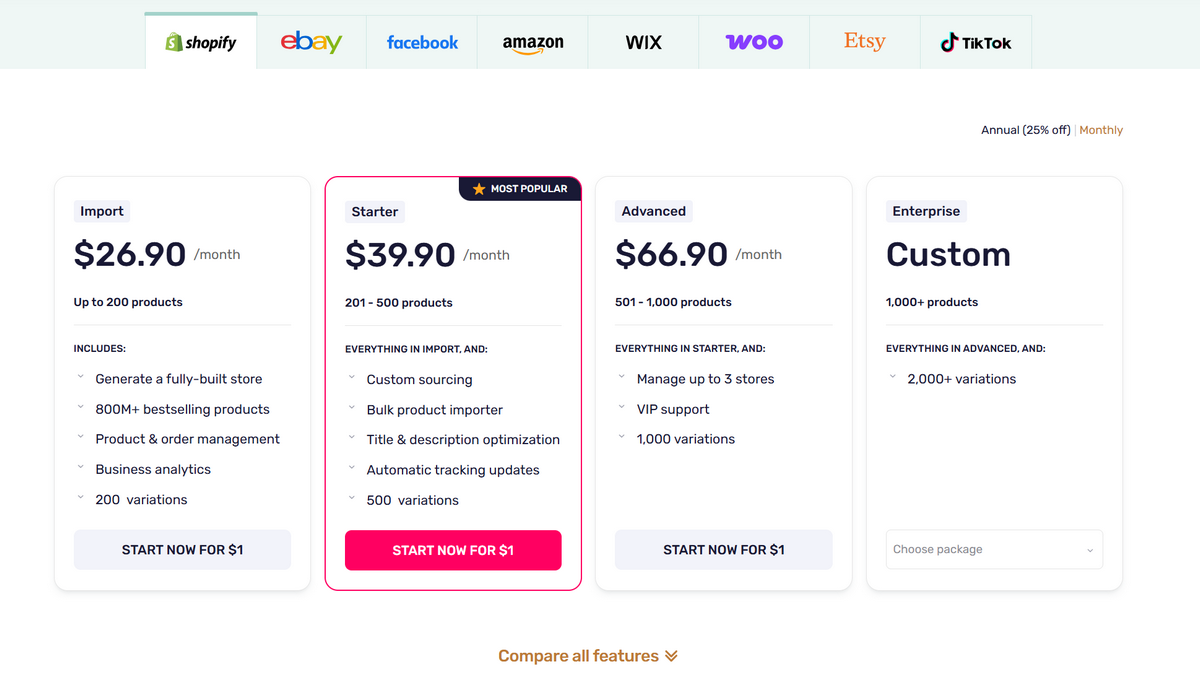Click the Amazon logo
Viewport: 1200px width, 692px height.
coord(532,42)
